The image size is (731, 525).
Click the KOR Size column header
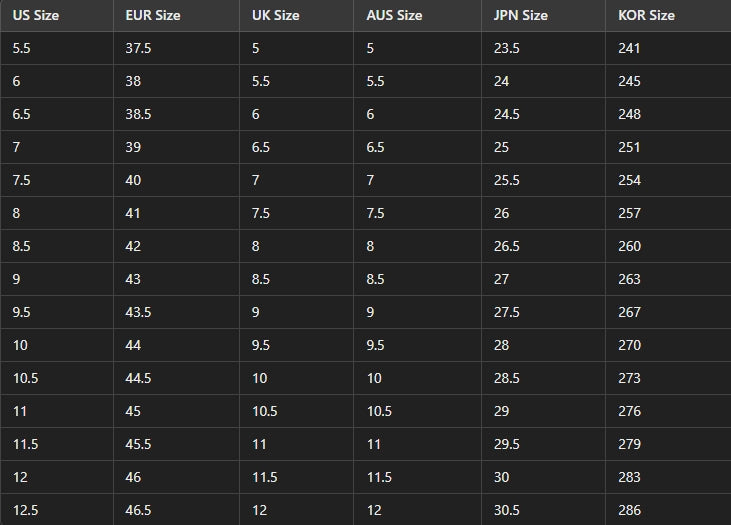(x=646, y=15)
